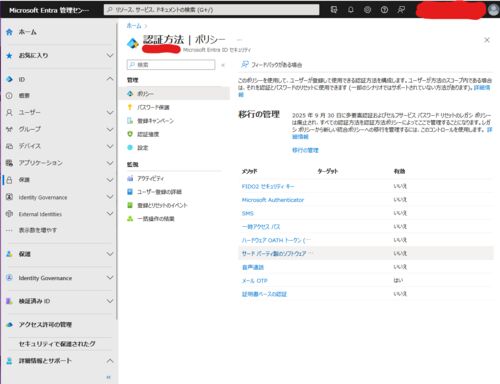Expand the アプリケーション menu chevron
The image size is (500, 384).
[x=110, y=163]
